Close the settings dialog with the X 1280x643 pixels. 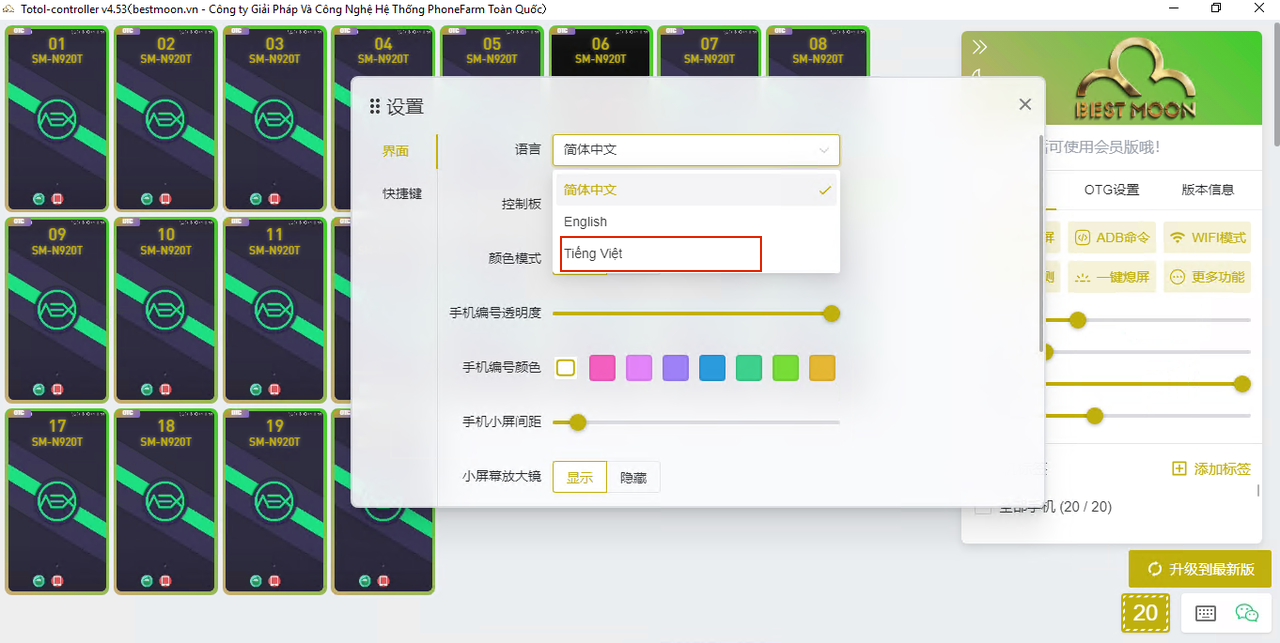(x=1024, y=104)
